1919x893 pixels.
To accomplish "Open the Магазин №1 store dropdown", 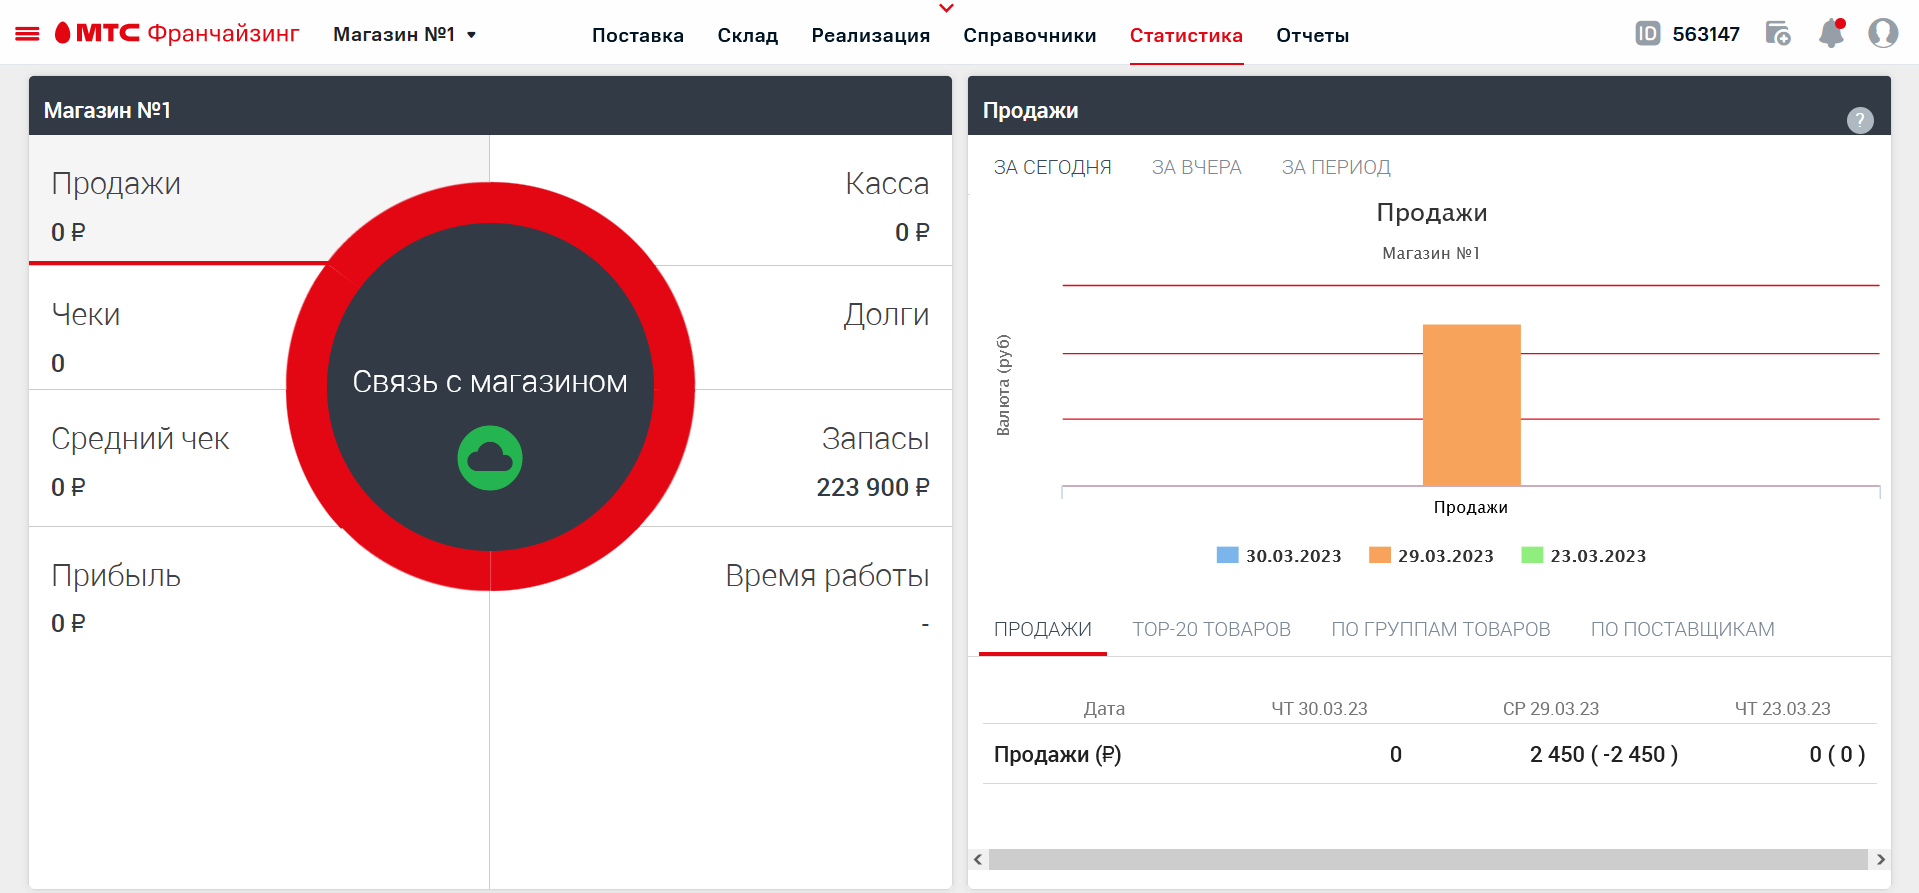I will click(404, 34).
